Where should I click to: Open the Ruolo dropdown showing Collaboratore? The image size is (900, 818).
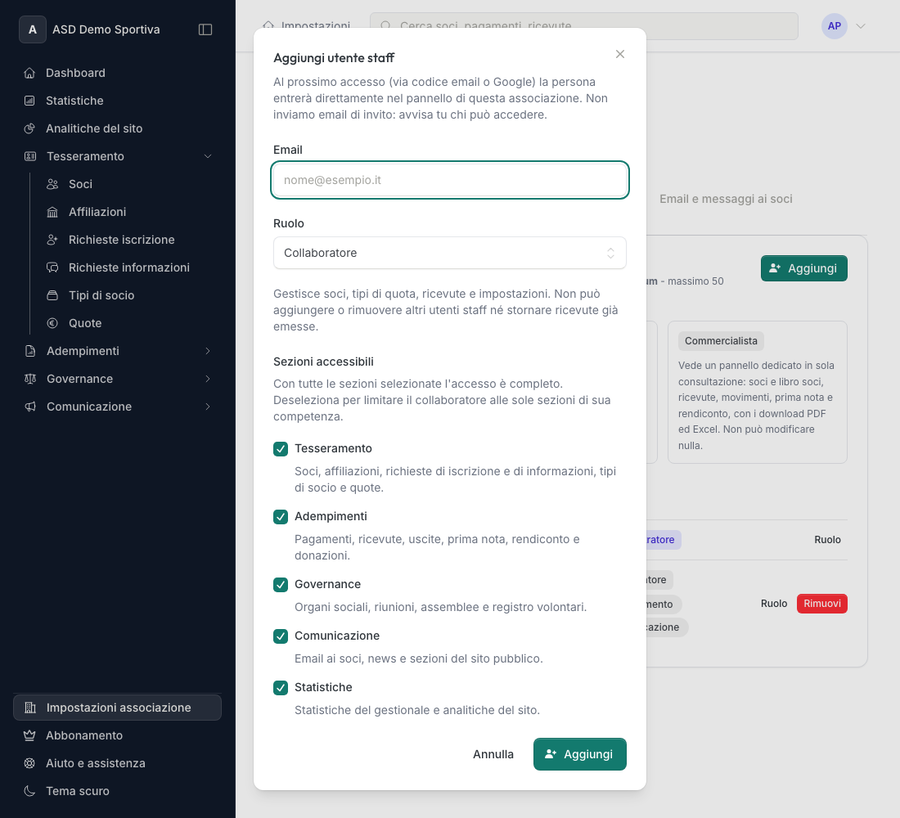click(x=449, y=253)
